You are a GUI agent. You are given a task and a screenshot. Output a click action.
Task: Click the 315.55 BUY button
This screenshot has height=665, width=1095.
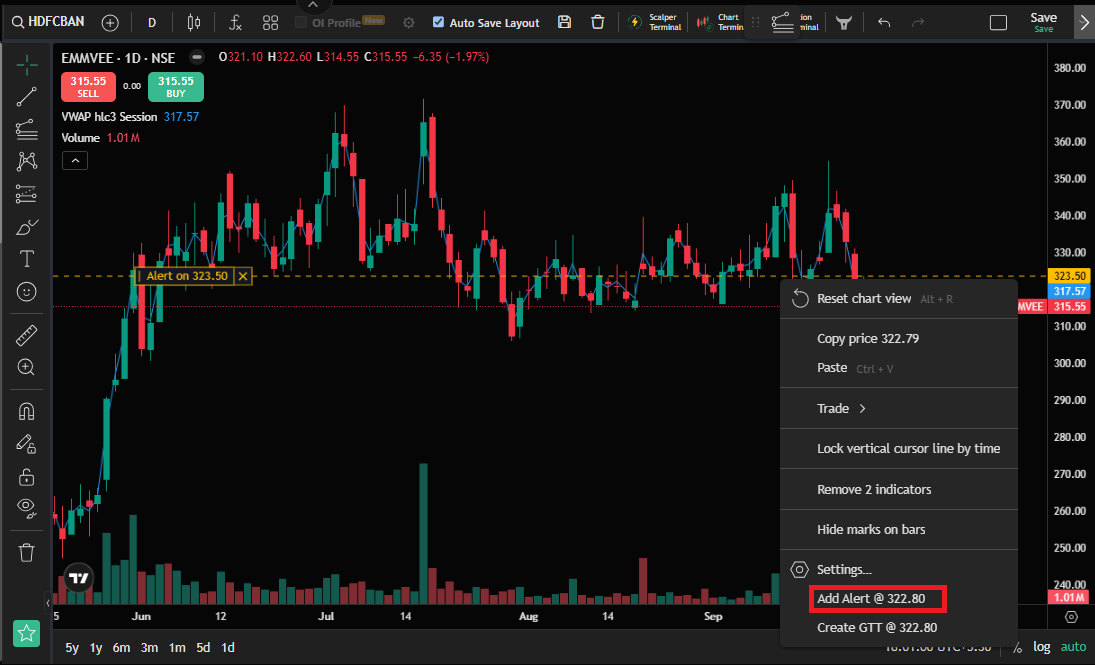pos(176,87)
